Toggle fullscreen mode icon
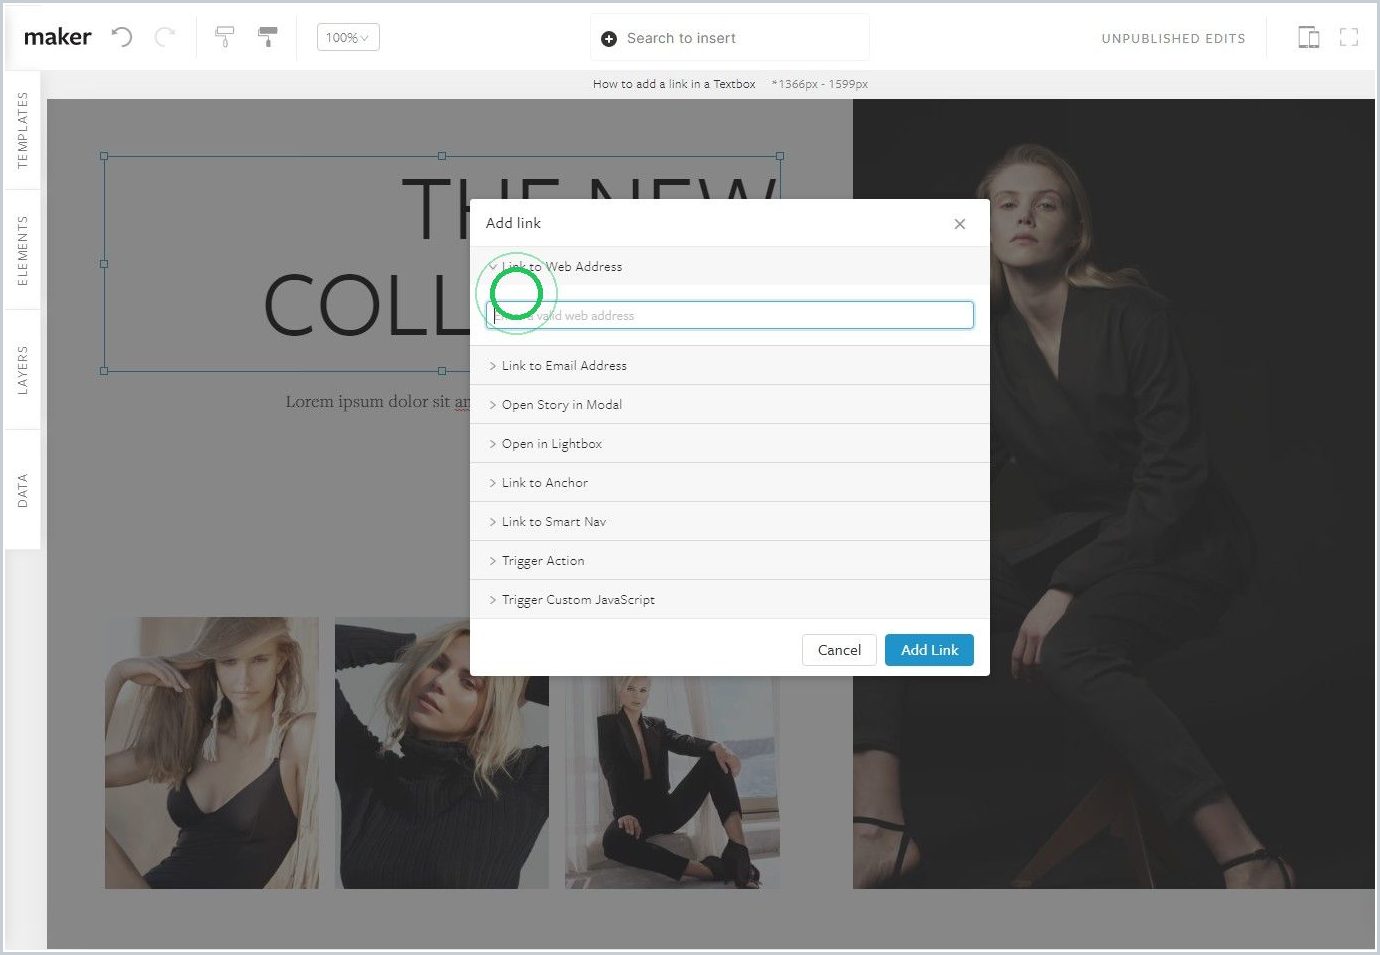The image size is (1380, 955). (x=1349, y=38)
